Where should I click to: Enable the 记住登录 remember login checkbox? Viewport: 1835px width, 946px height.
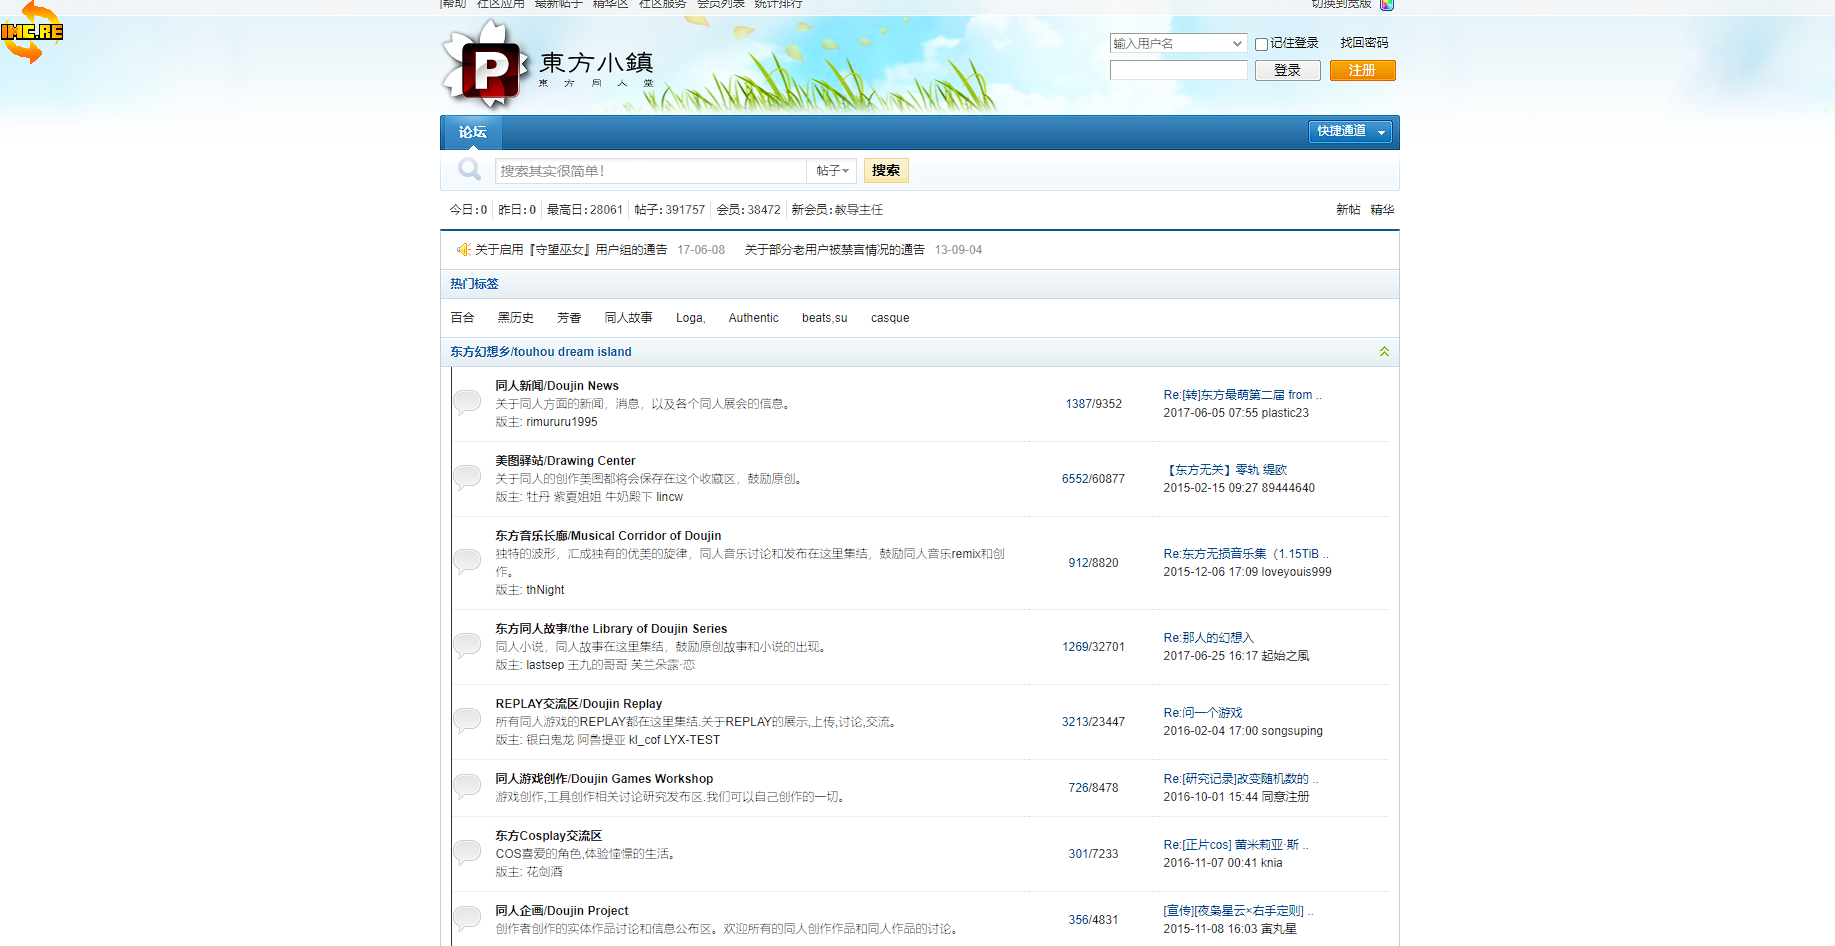tap(1262, 44)
